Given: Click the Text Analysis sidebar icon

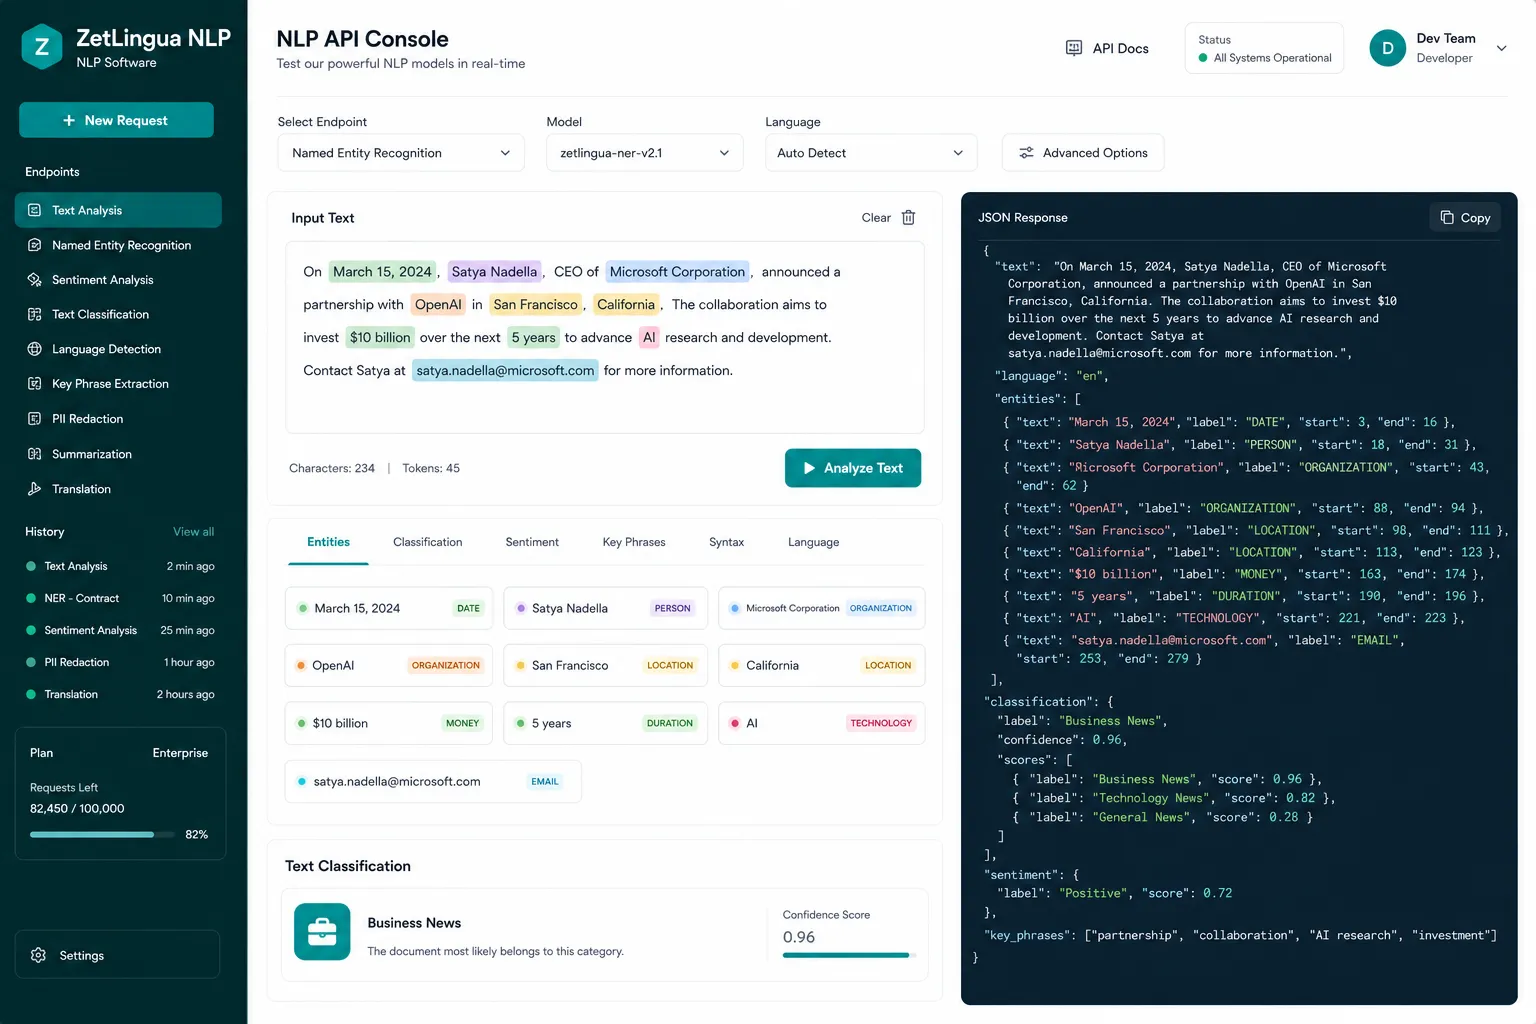Looking at the screenshot, I should pos(35,210).
